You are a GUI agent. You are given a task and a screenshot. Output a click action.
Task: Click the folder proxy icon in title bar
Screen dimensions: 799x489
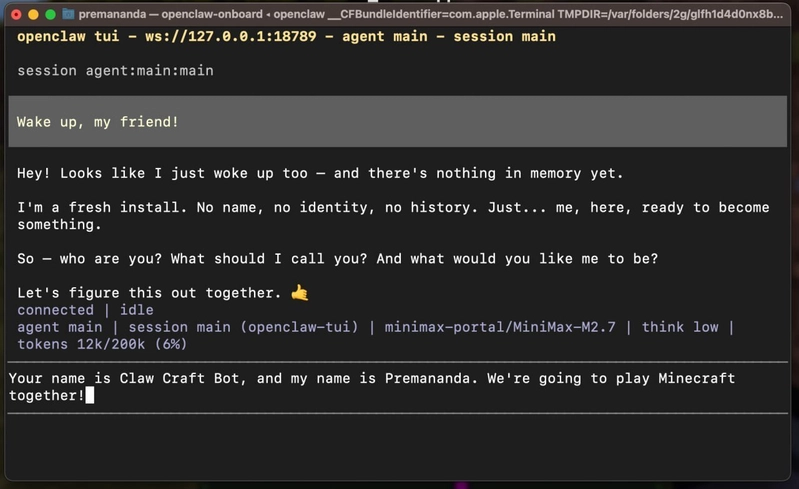coord(68,14)
